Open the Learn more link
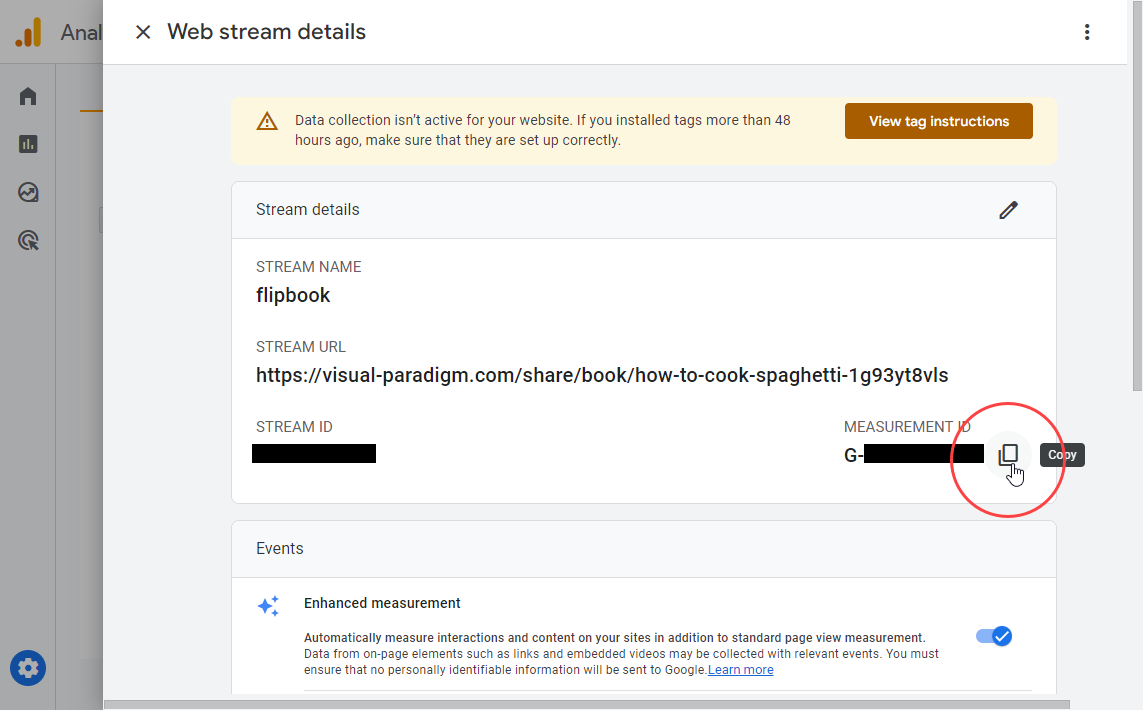The width and height of the screenshot is (1143, 710). 740,670
